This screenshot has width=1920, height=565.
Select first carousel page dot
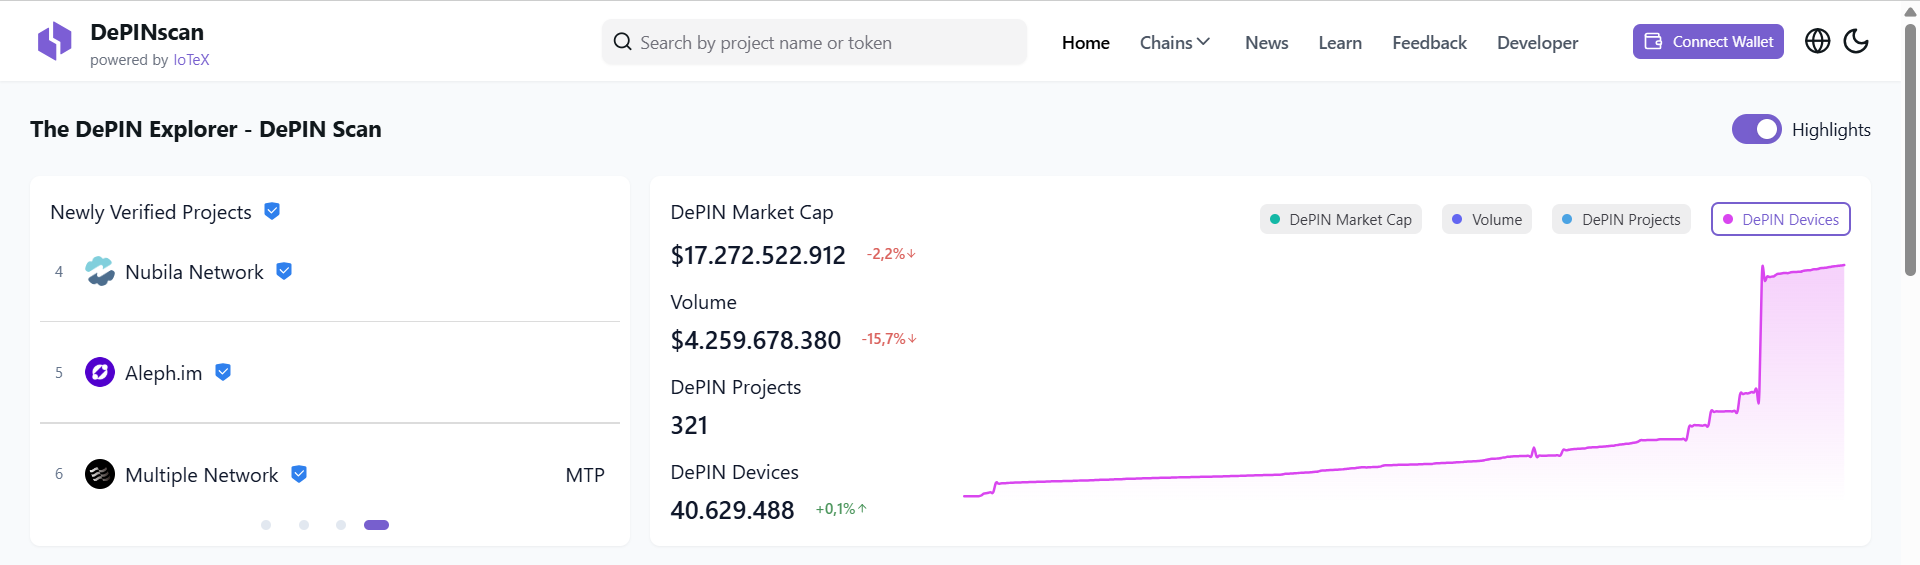(266, 525)
